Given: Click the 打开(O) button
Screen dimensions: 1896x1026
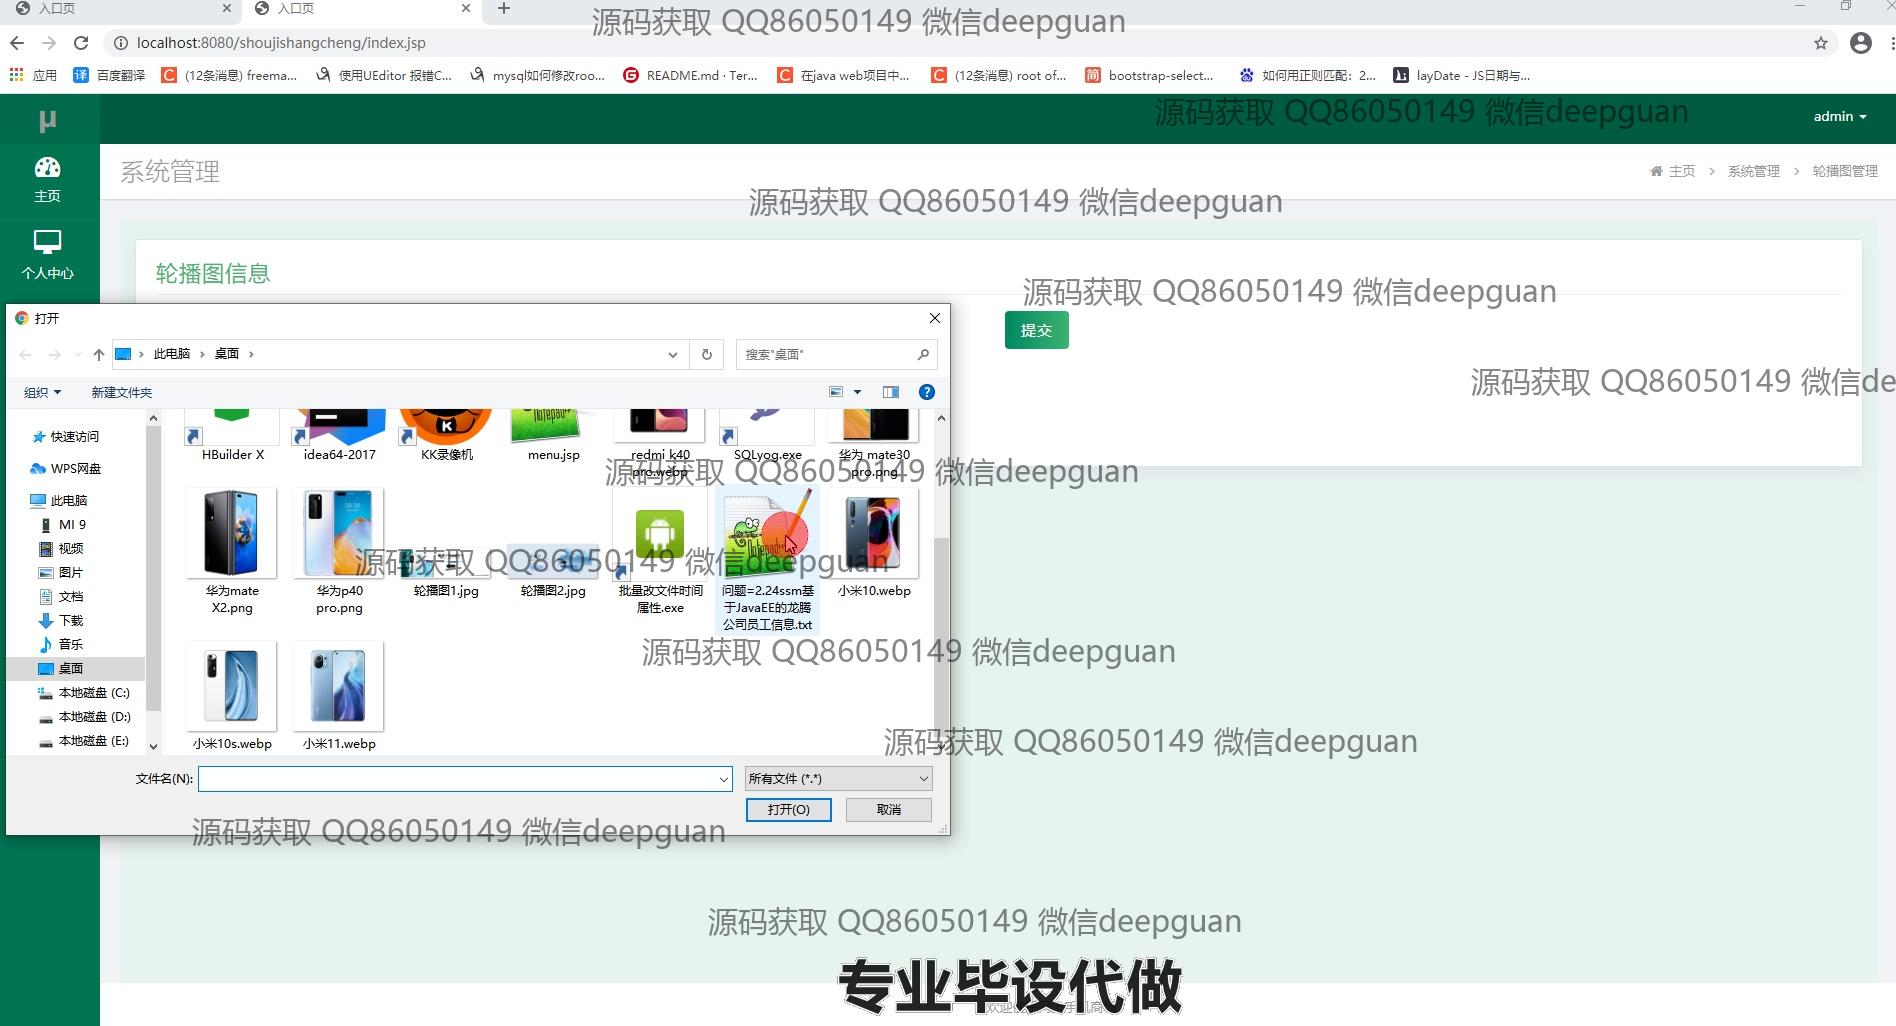Looking at the screenshot, I should point(788,809).
